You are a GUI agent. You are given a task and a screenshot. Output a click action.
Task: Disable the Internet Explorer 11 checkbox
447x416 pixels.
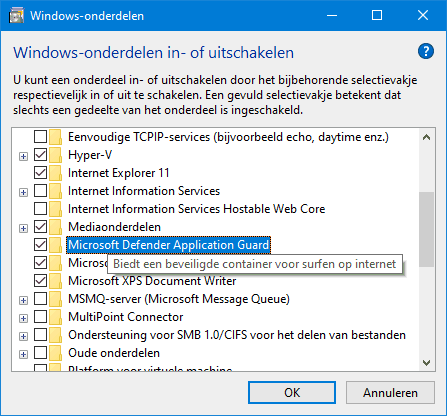point(40,173)
